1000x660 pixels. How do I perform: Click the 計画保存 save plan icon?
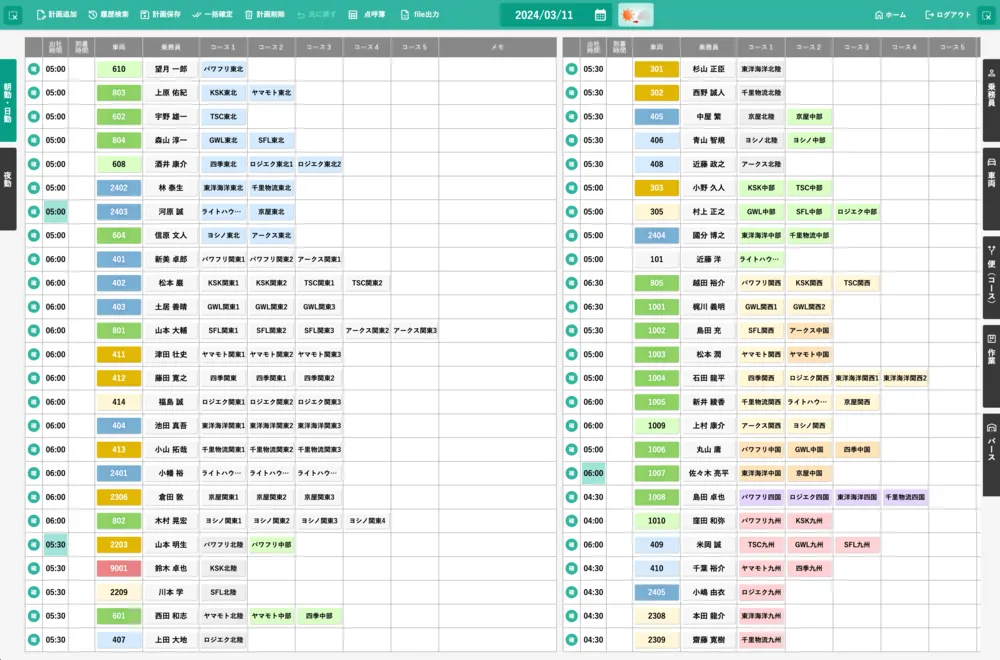tap(145, 15)
